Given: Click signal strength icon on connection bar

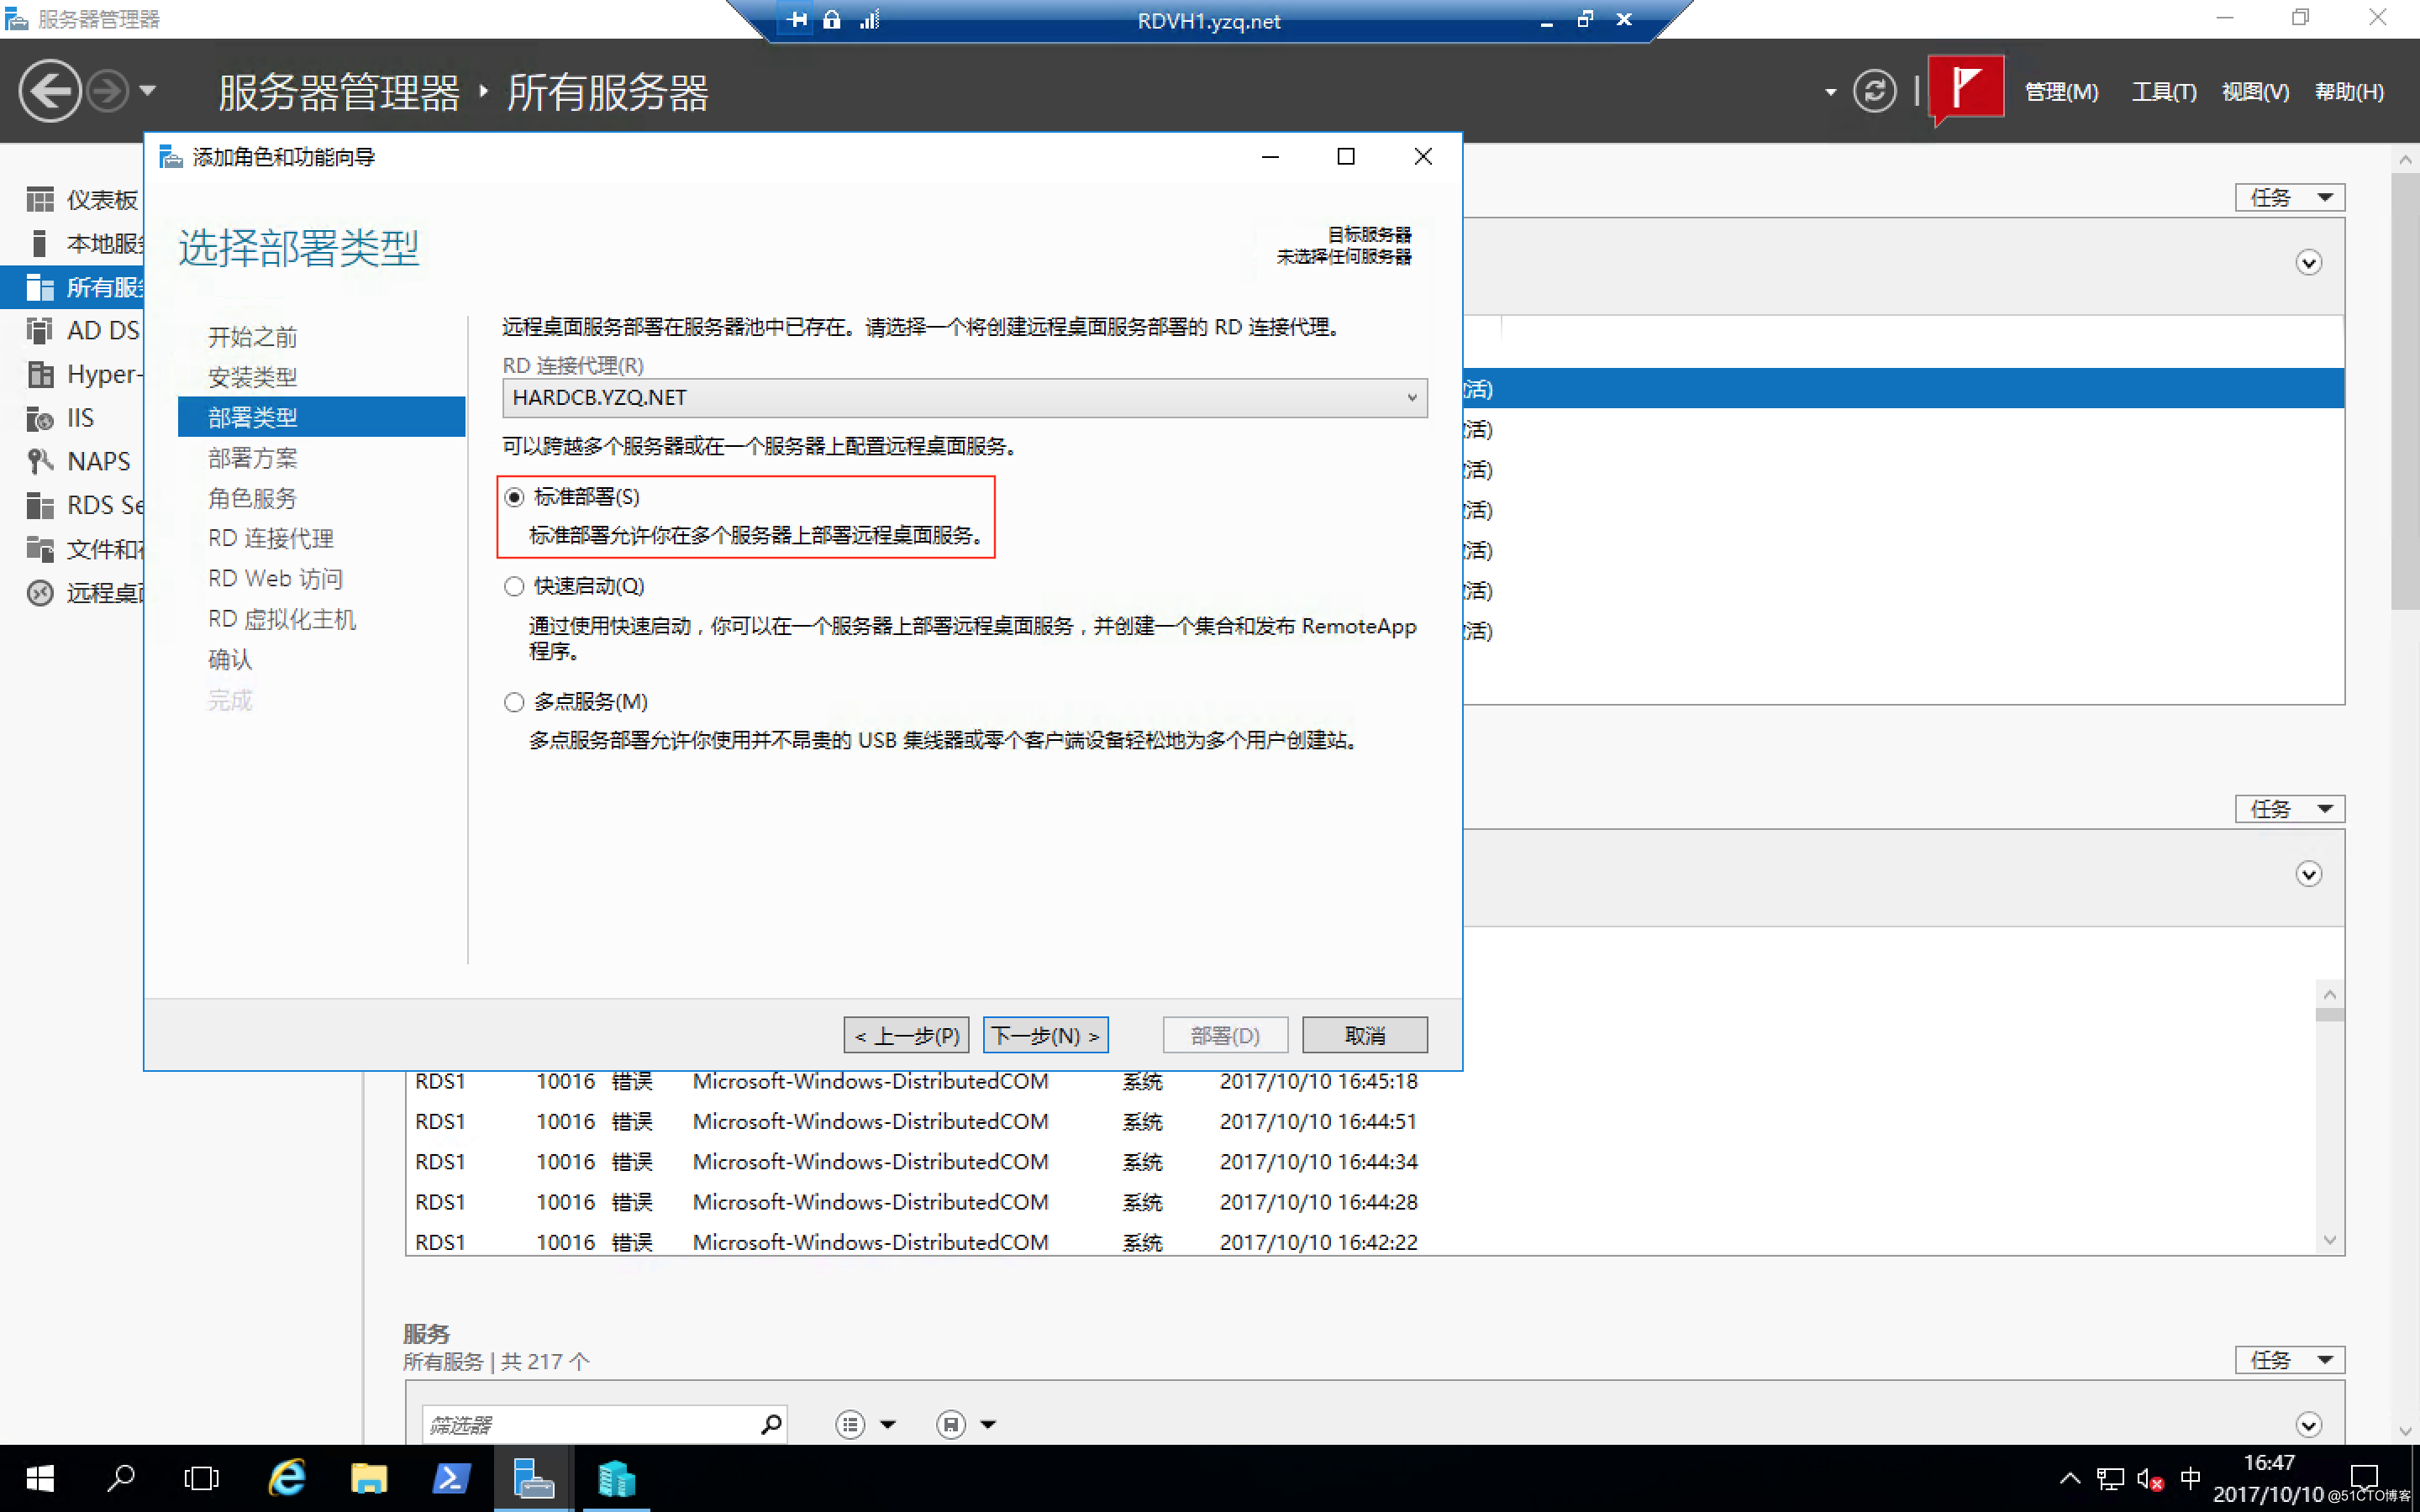Looking at the screenshot, I should 869,19.
